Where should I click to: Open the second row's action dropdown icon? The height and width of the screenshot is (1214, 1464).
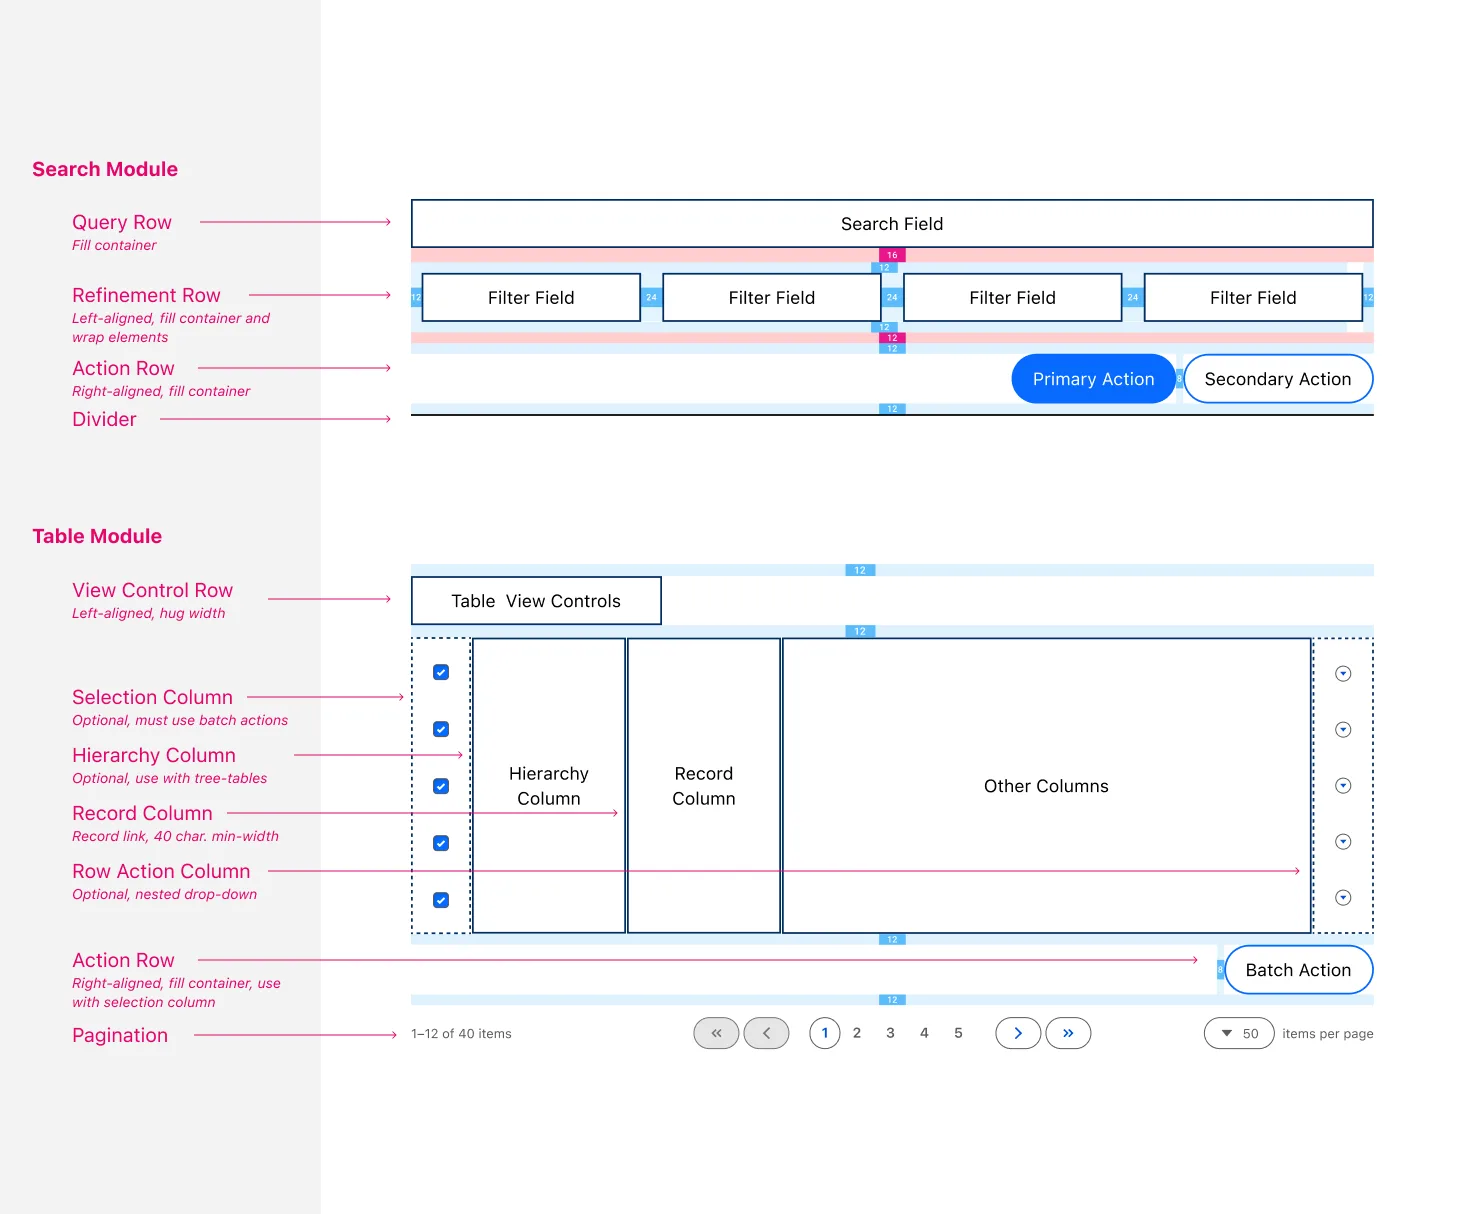(1343, 730)
